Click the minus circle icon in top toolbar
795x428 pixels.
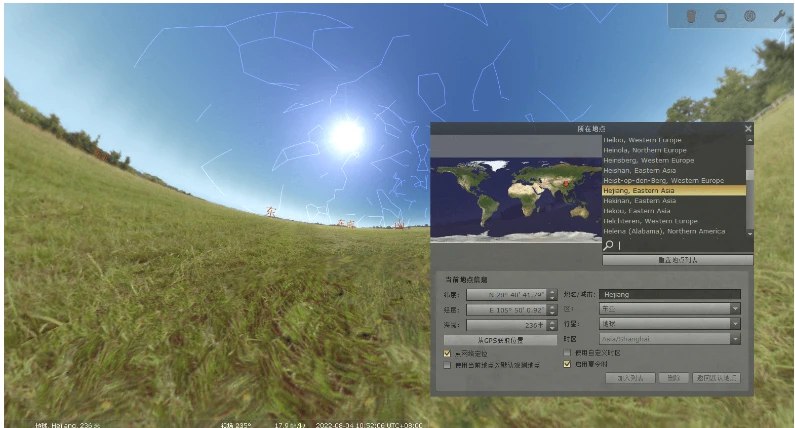[720, 16]
